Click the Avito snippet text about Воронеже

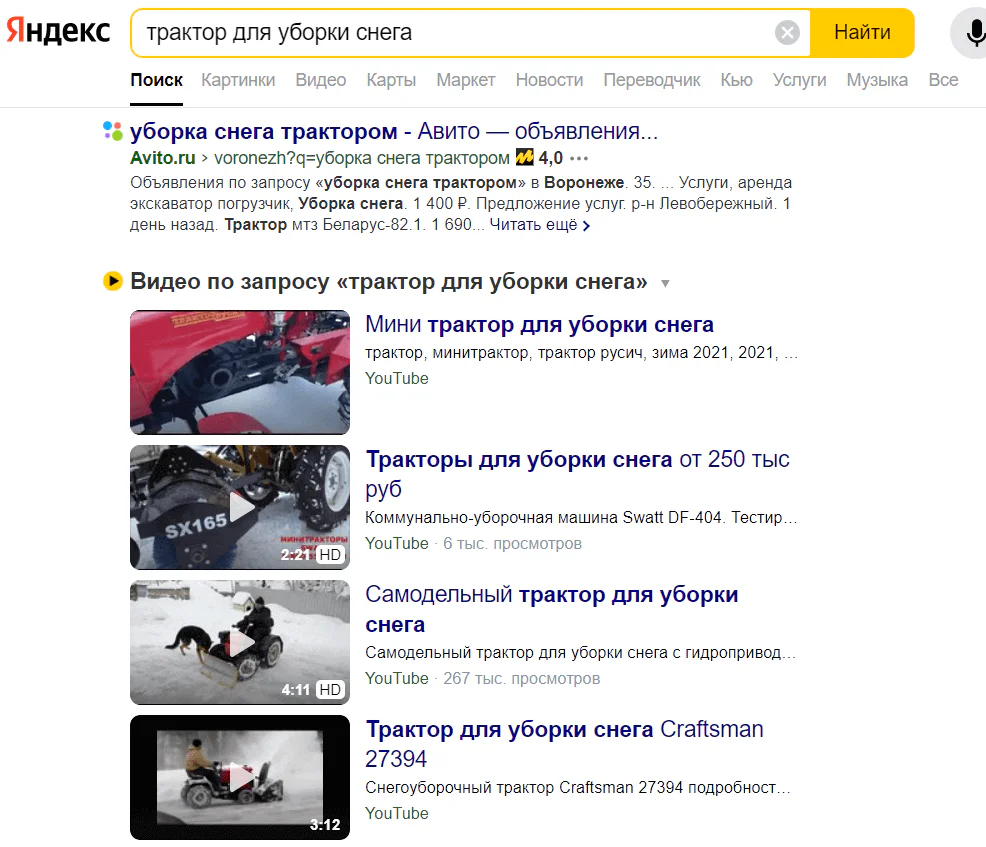461,203
